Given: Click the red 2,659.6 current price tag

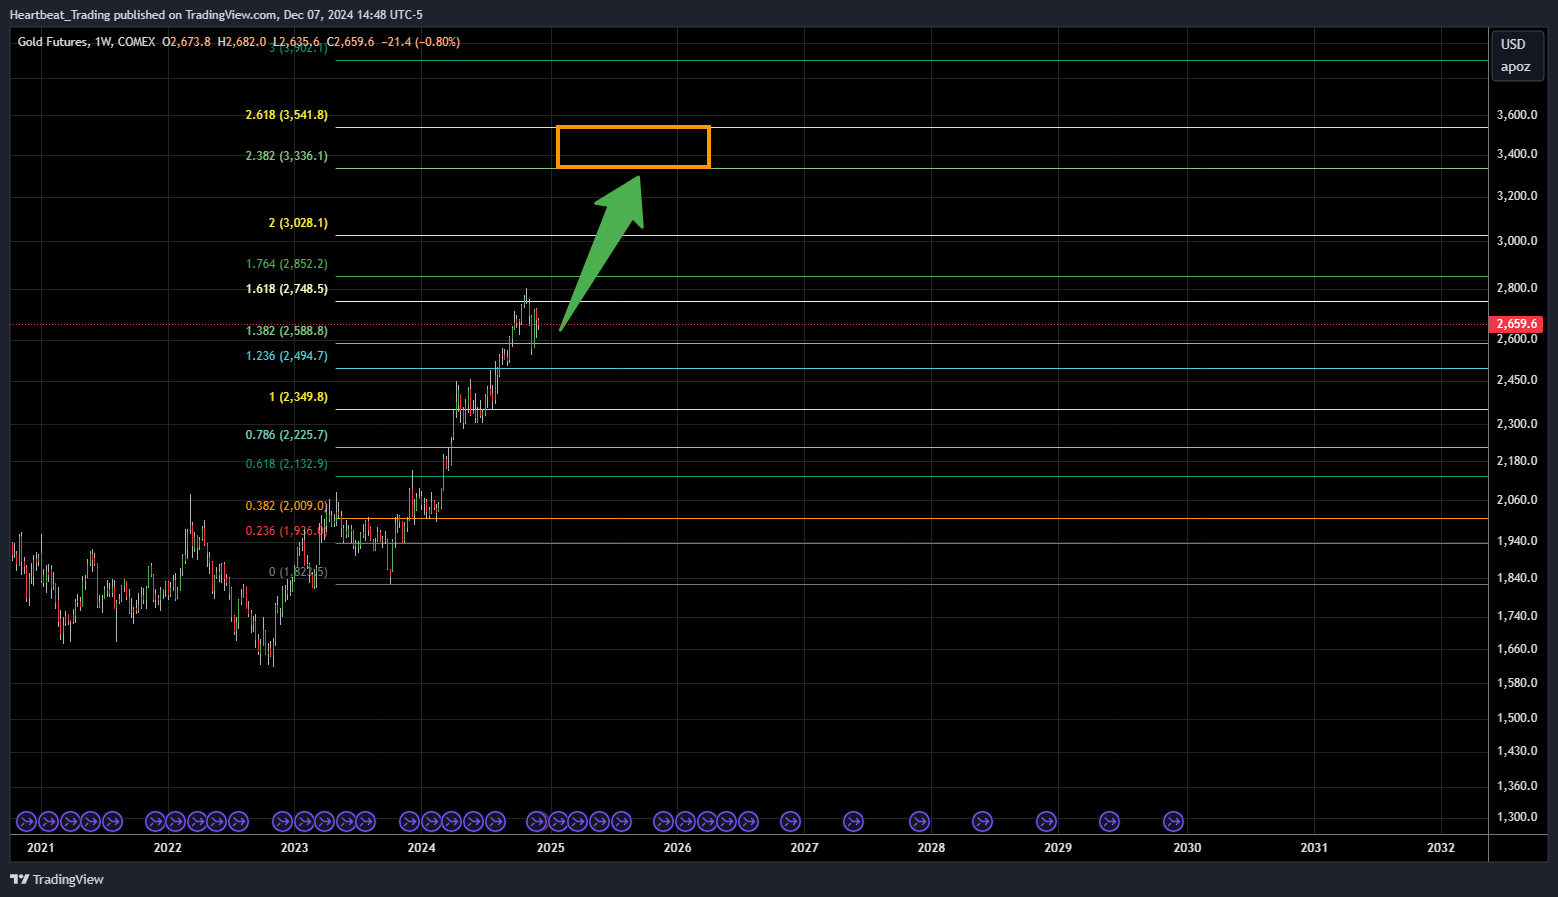Looking at the screenshot, I should coord(1517,324).
